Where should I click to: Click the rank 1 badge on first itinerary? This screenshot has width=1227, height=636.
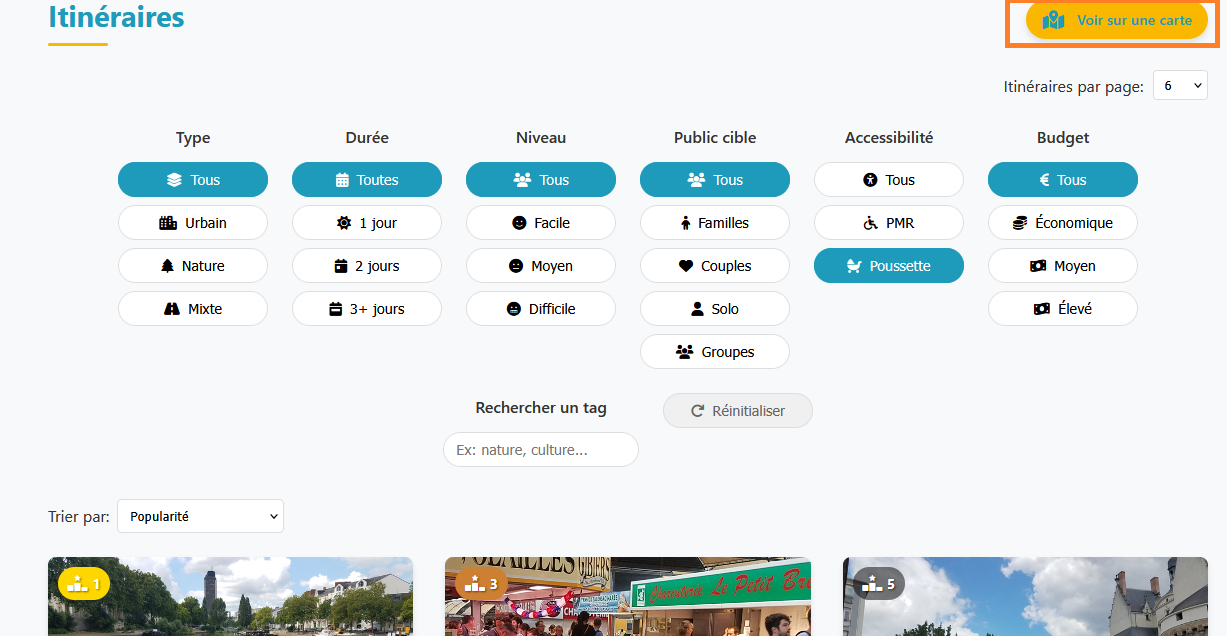click(84, 584)
